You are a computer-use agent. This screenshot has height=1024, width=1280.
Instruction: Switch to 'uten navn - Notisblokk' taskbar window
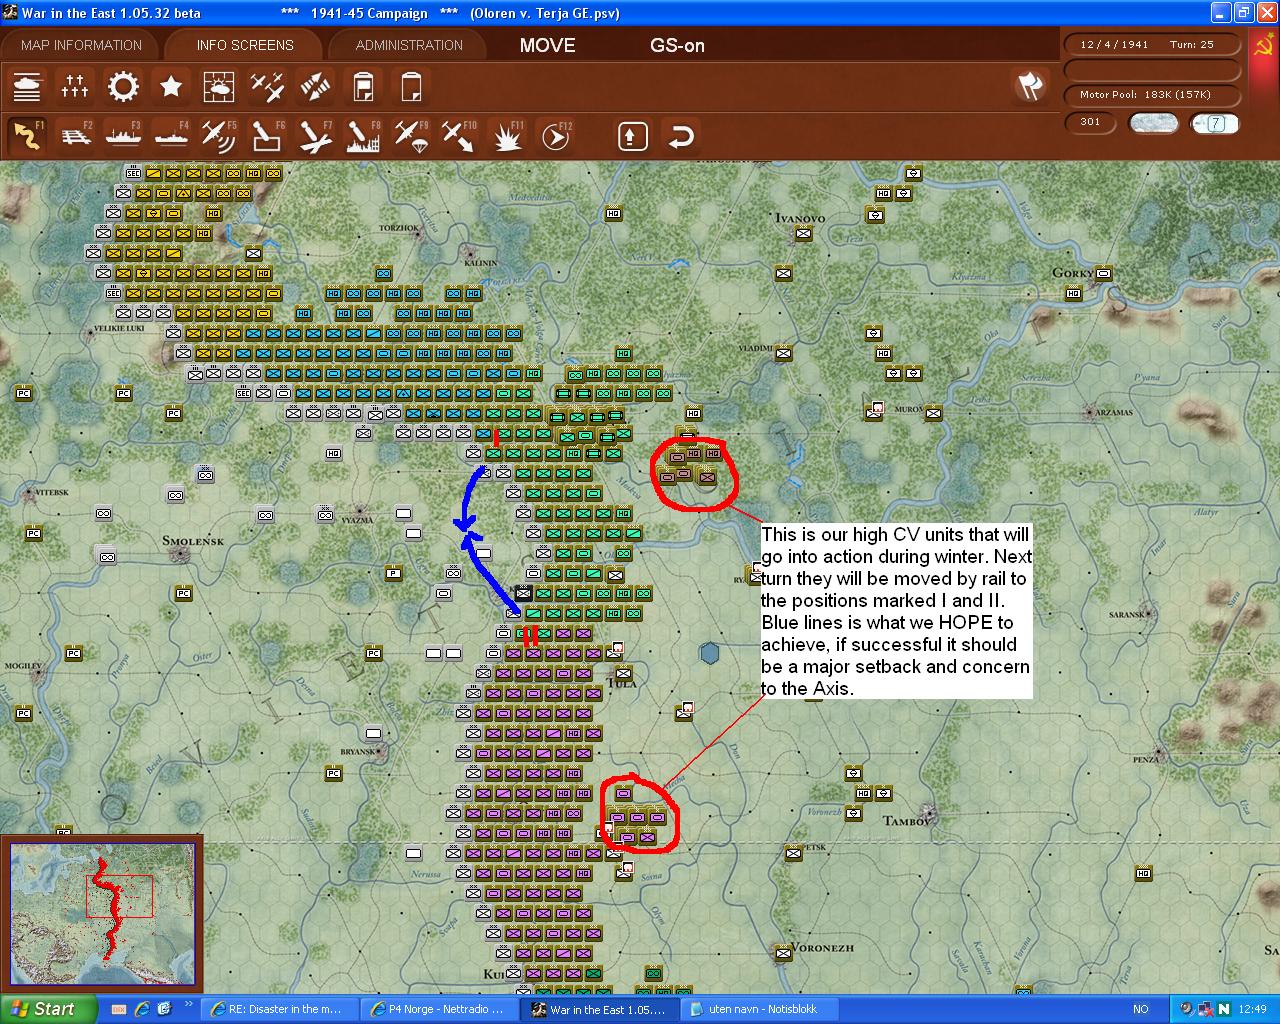762,1009
